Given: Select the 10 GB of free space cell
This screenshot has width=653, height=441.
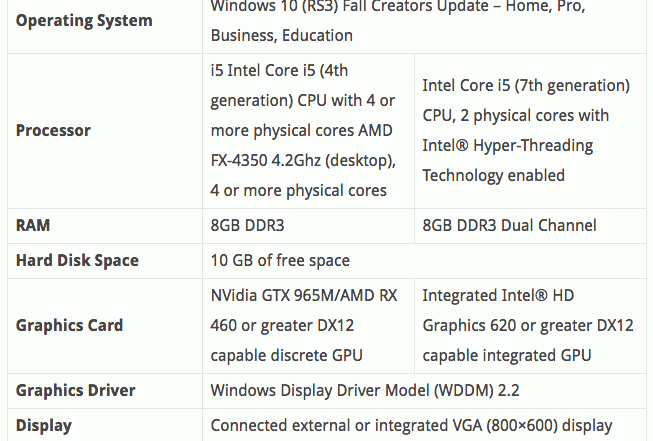Looking at the screenshot, I should coord(424,260).
